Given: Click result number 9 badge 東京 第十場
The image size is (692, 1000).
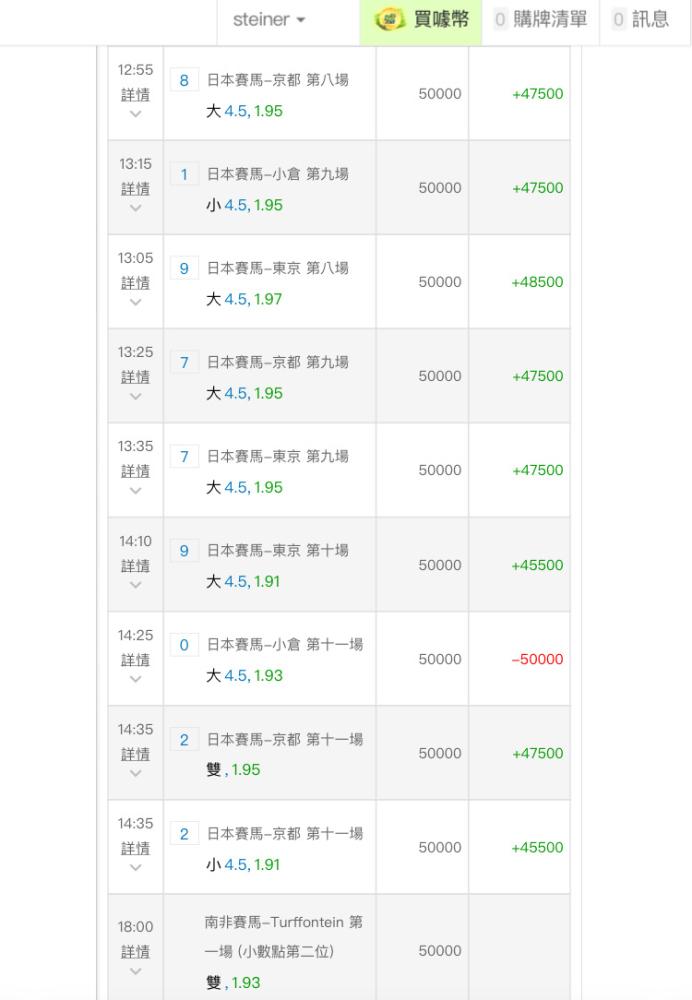Looking at the screenshot, I should 184,550.
